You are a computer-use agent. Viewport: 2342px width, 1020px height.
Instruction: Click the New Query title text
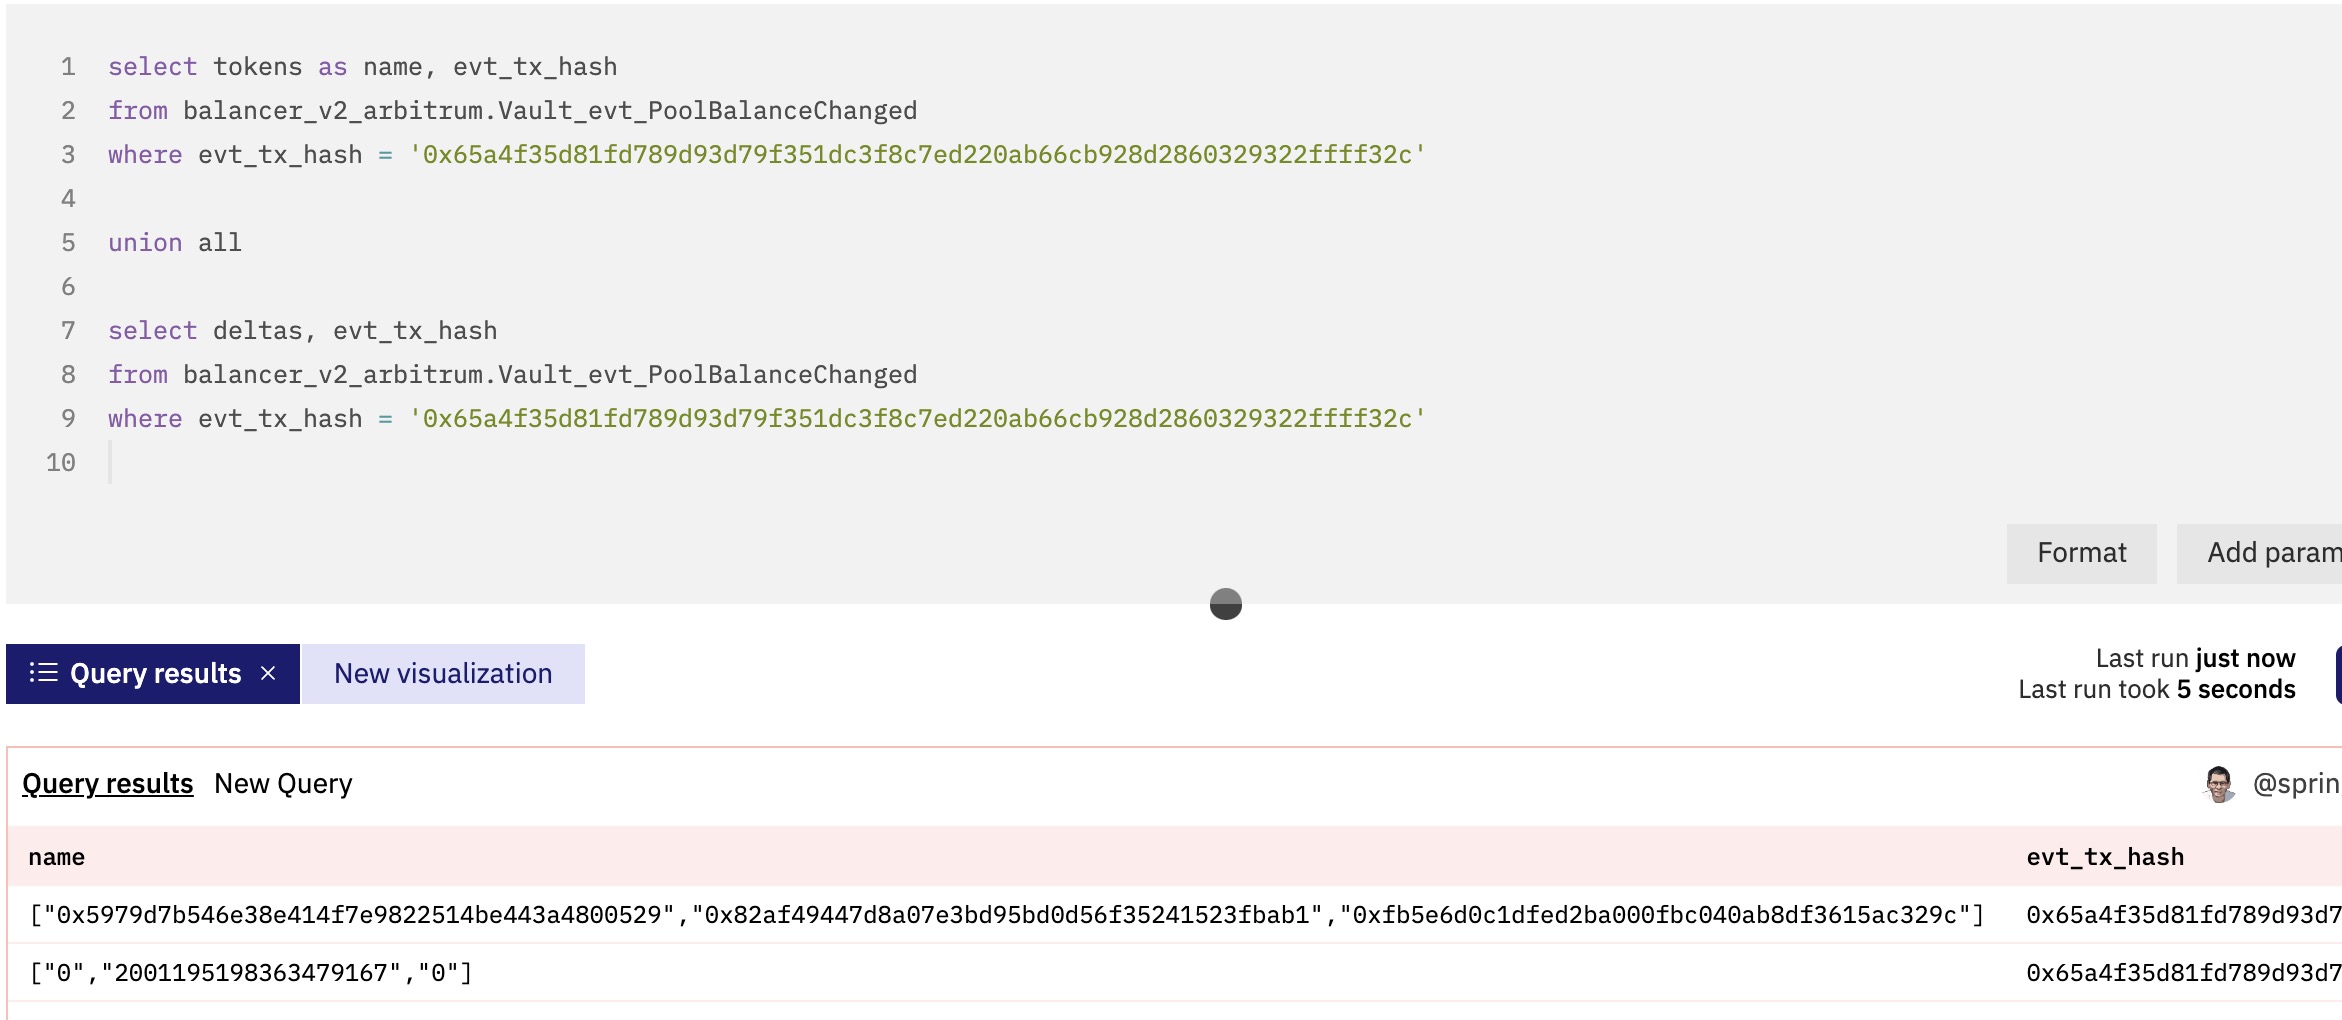pyautogui.click(x=283, y=784)
